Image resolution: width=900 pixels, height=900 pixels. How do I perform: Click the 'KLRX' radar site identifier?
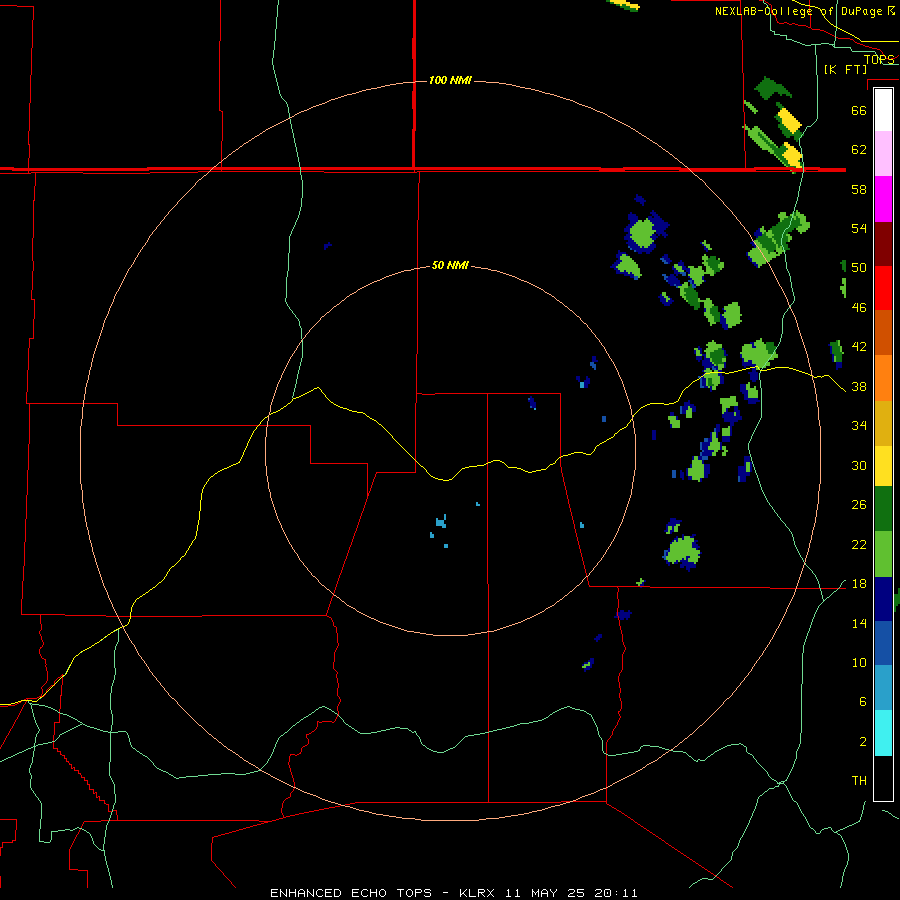coord(479,893)
